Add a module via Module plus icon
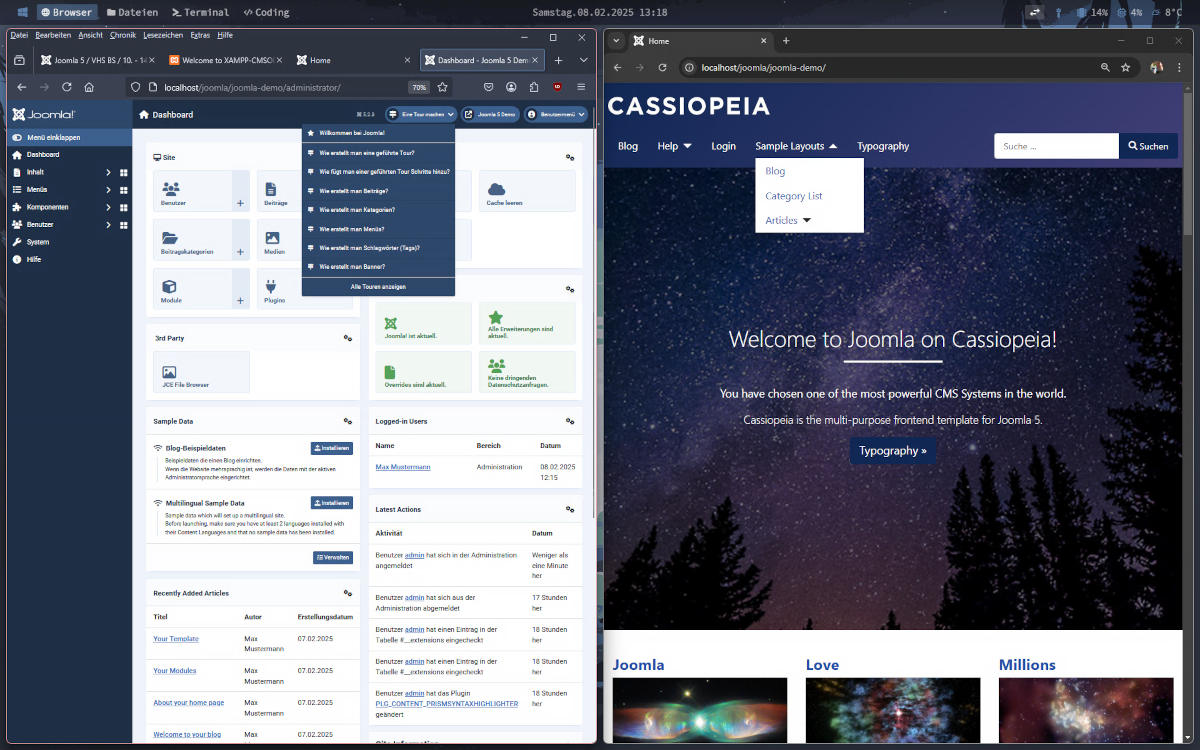Viewport: 1200px width, 750px height. (241, 300)
